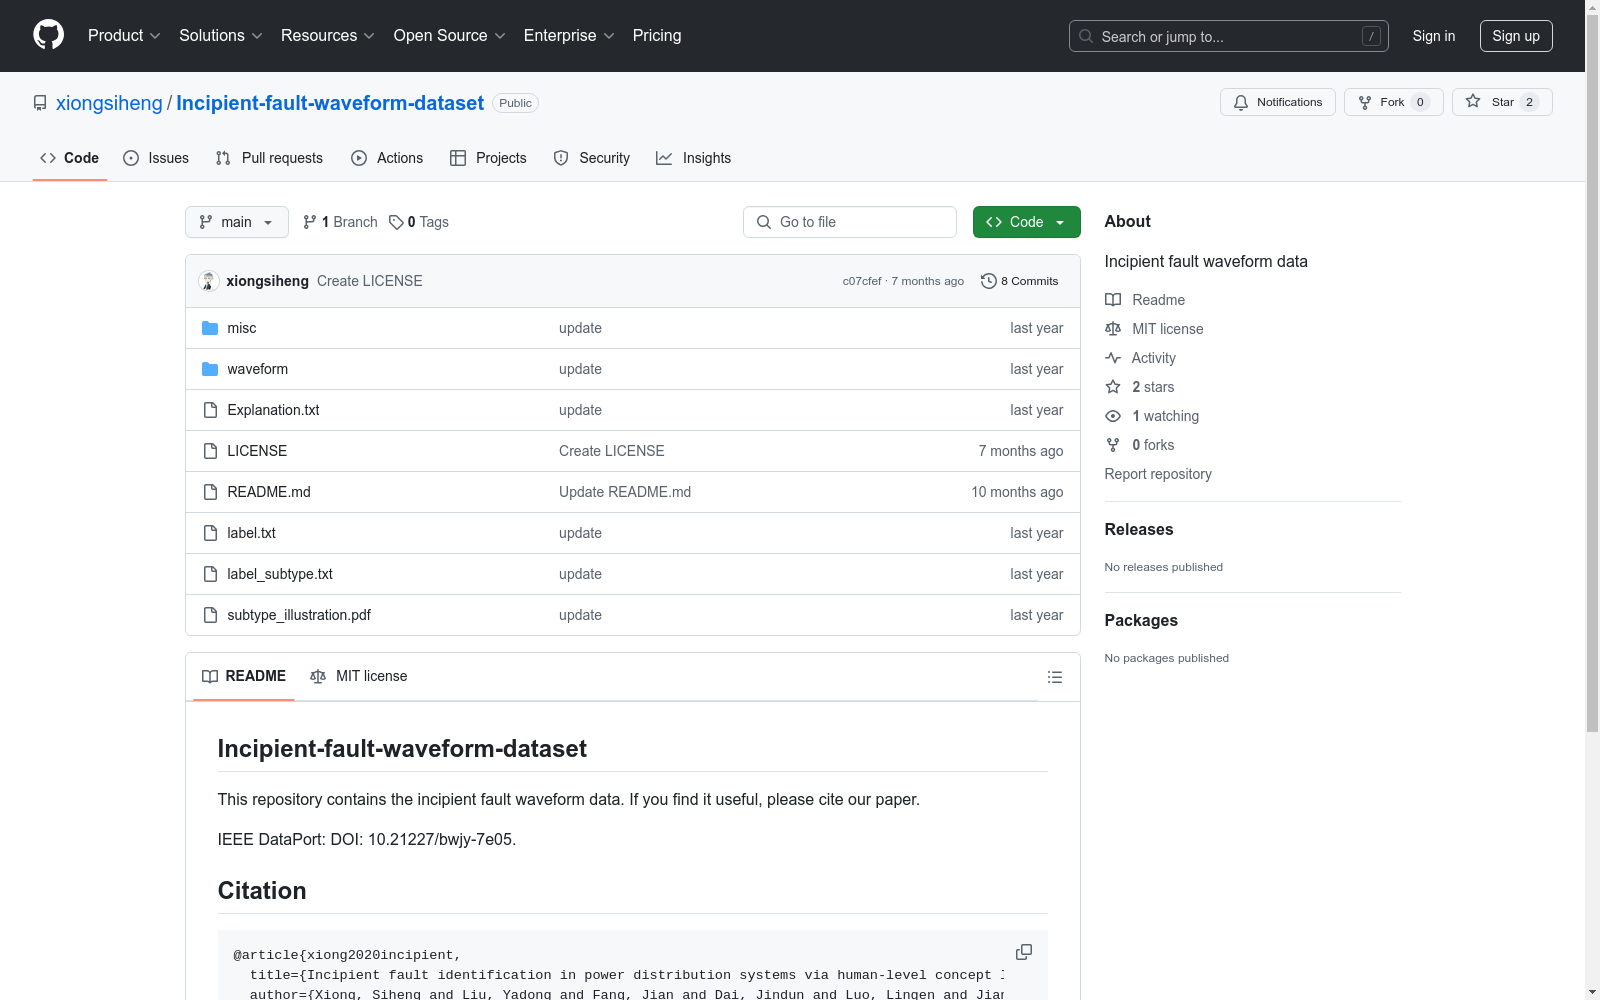Screen dimensions: 1600x1000
Task: Click the label_subtype.txt file icon
Action: 210,574
